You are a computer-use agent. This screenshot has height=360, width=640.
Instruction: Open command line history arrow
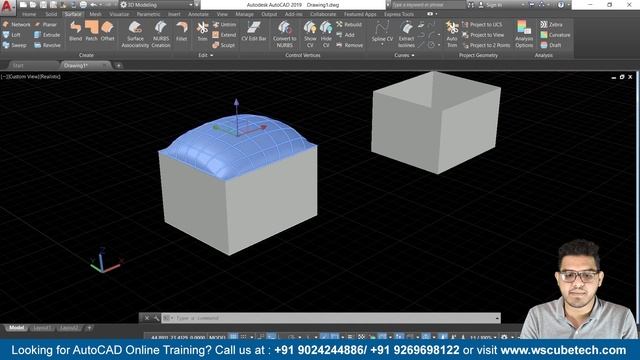pyautogui.click(x=497, y=318)
